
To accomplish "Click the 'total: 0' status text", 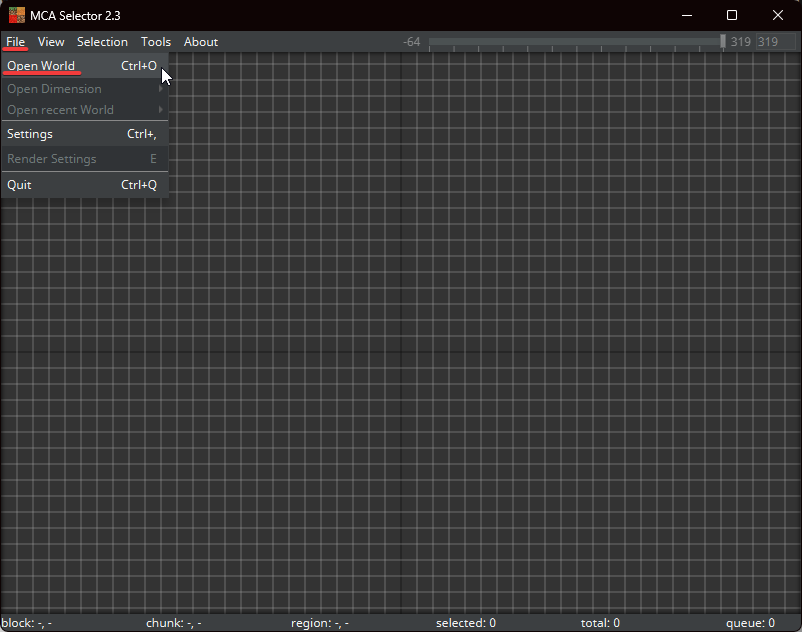I will point(600,623).
